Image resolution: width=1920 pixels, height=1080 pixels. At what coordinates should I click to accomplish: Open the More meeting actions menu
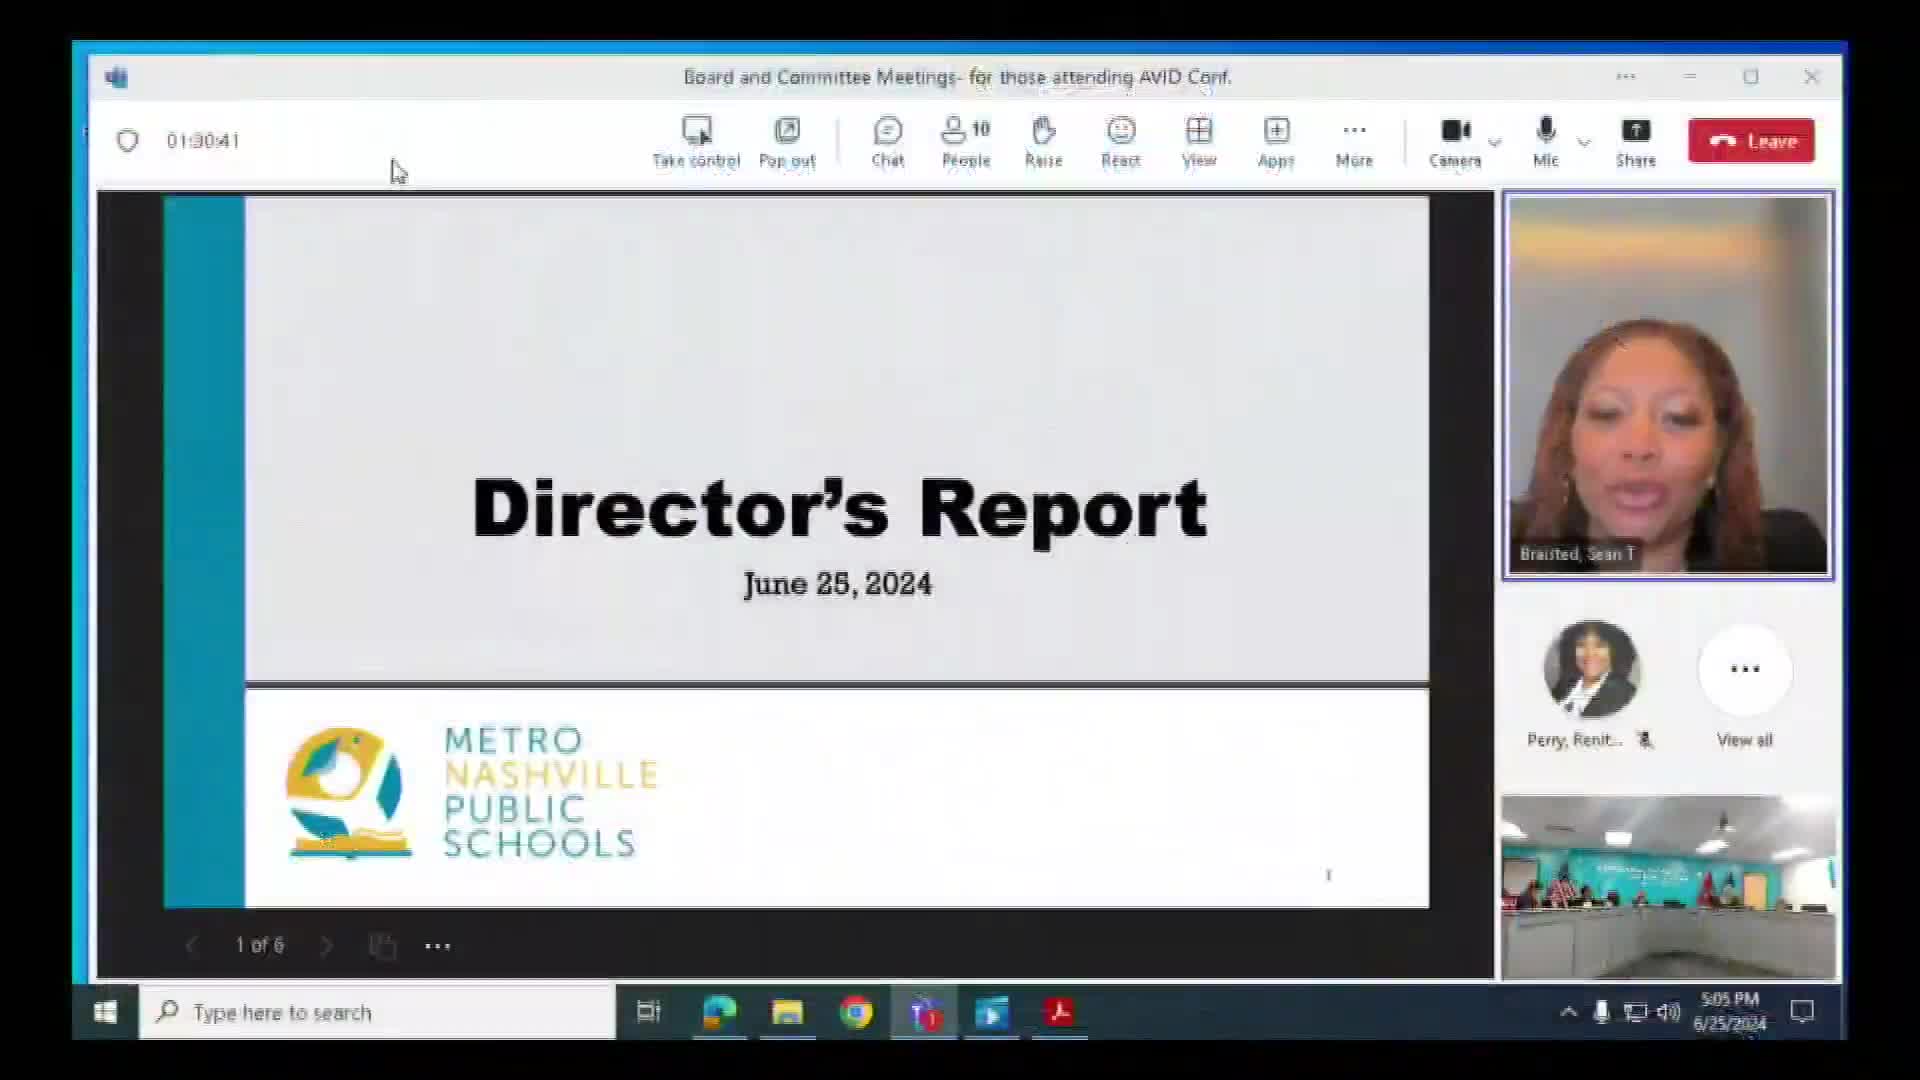tap(1354, 140)
